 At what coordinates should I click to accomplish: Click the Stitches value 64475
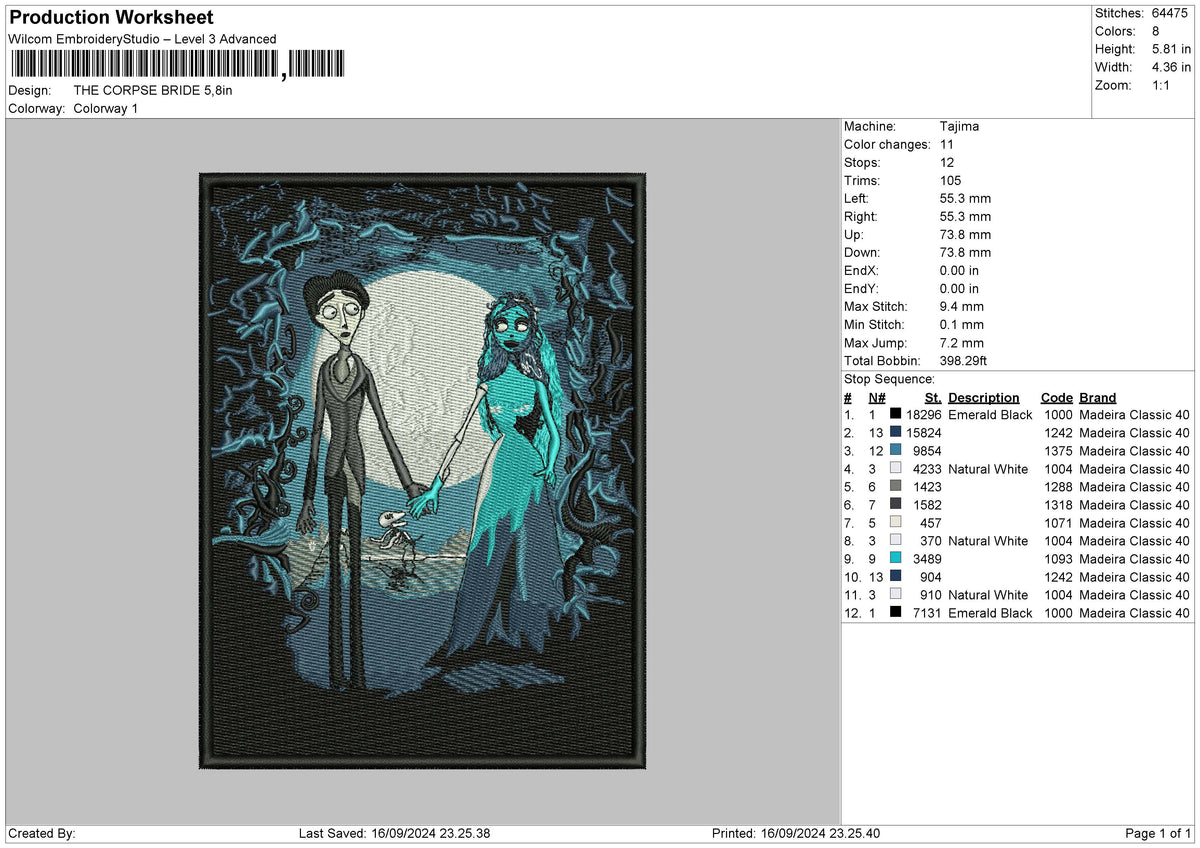[x=1171, y=13]
